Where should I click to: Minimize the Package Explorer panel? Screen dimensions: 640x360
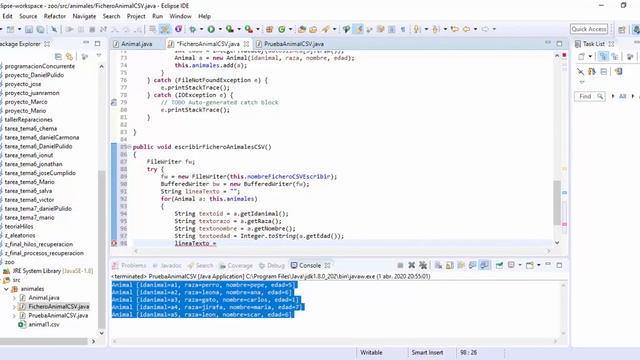pyautogui.click(x=86, y=43)
